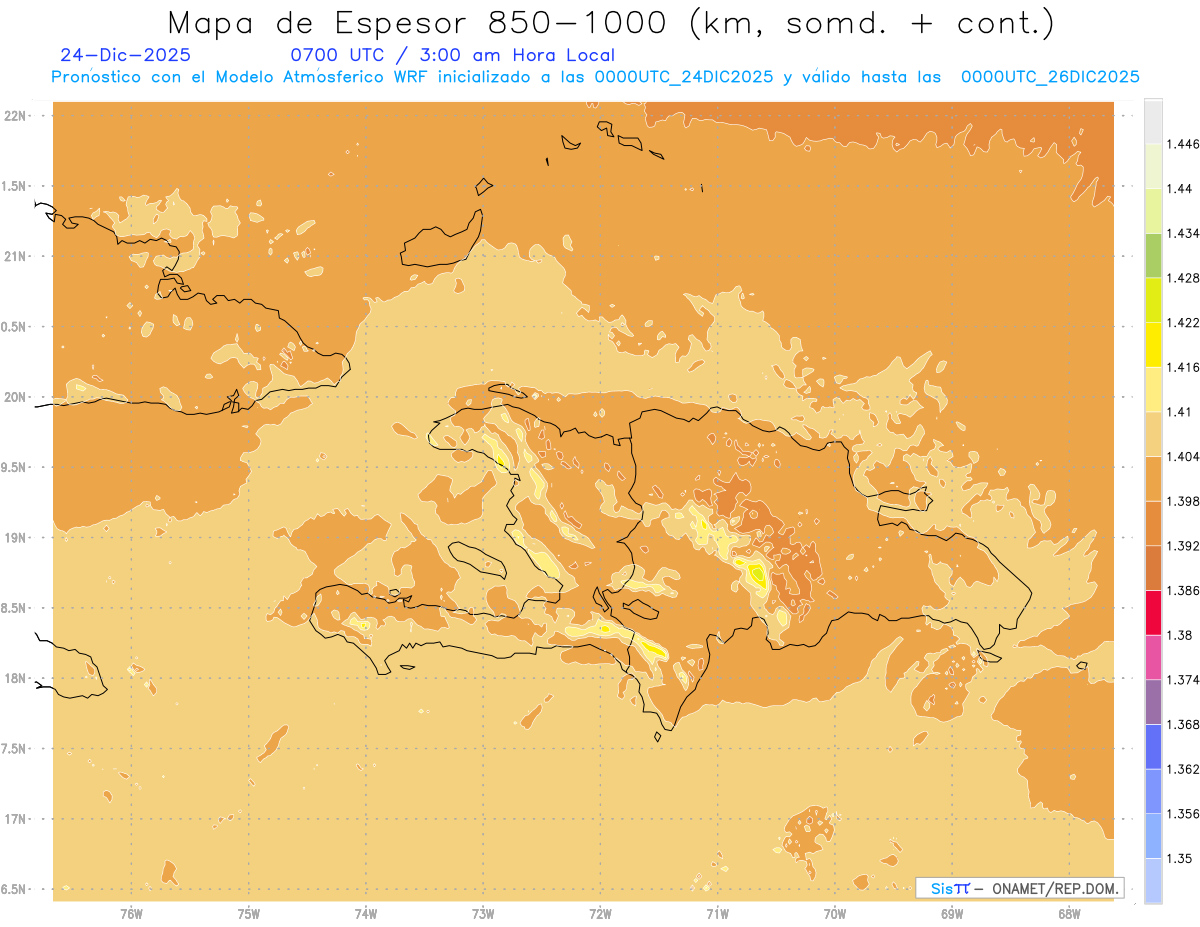Pick the purple colorbar segment between 1.368 and 1.374
The image size is (1200, 927).
(1153, 702)
